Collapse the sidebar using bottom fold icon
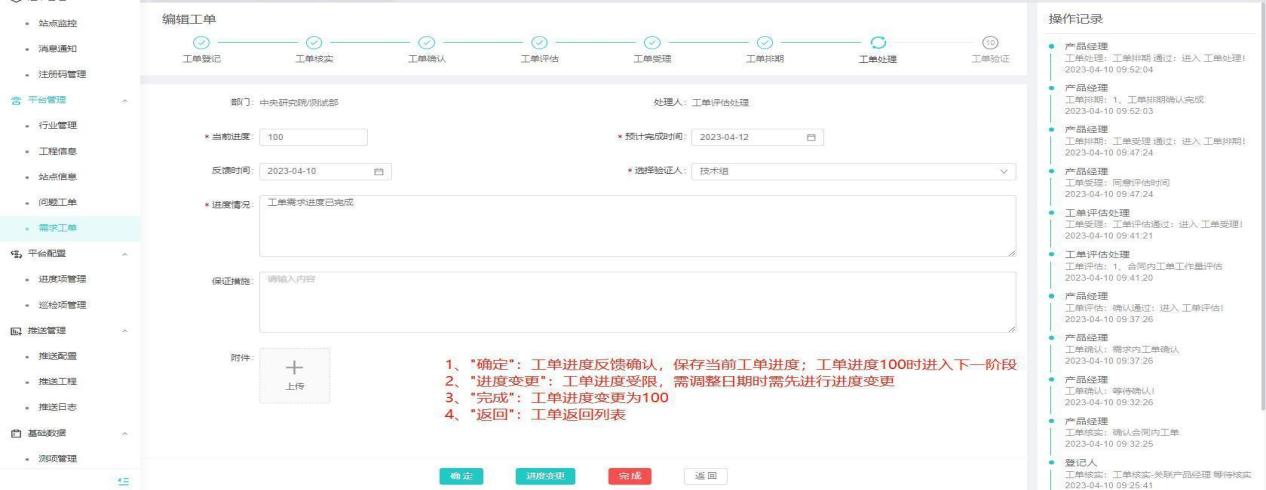Viewport: 1266px width, 490px height. (x=122, y=482)
